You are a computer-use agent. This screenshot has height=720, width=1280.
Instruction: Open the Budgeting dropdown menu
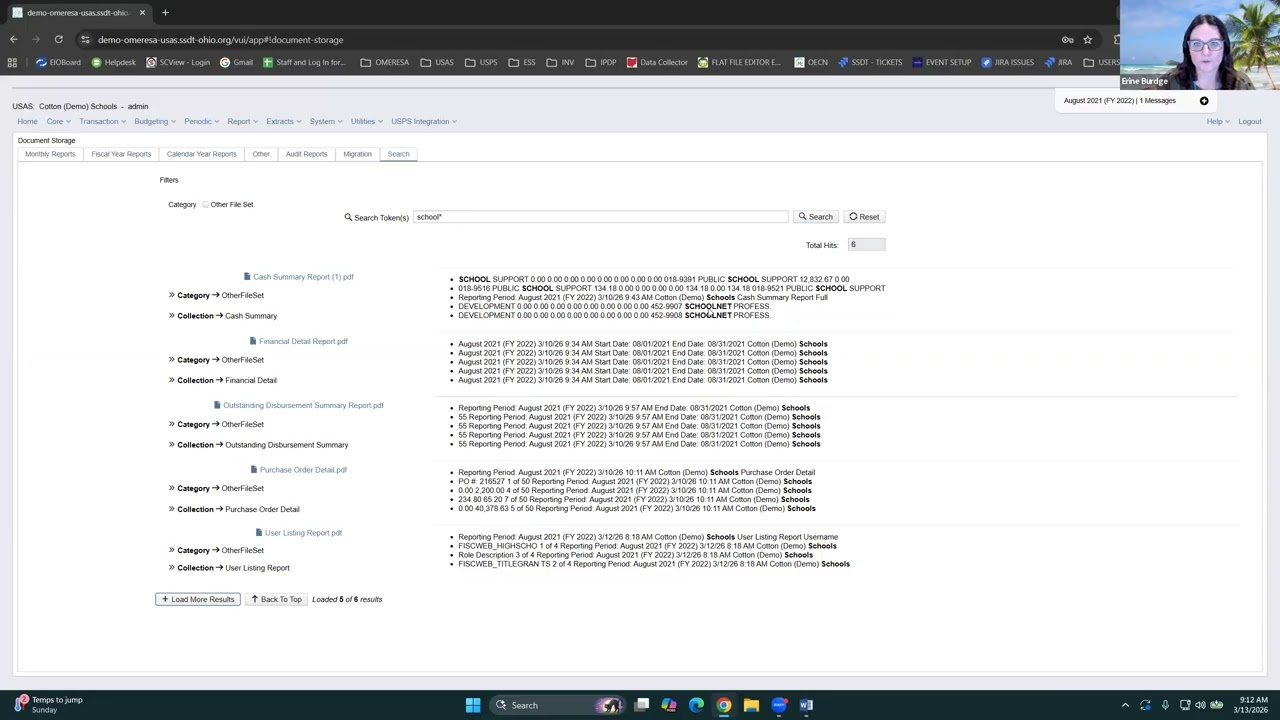[155, 121]
